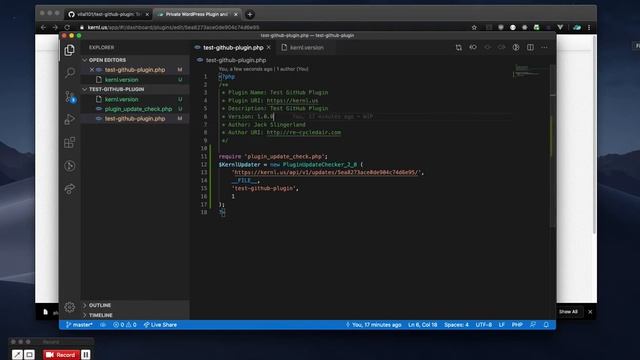The width and height of the screenshot is (640, 360).
Task: Bookmark this page with the star icon
Action: point(474,27)
